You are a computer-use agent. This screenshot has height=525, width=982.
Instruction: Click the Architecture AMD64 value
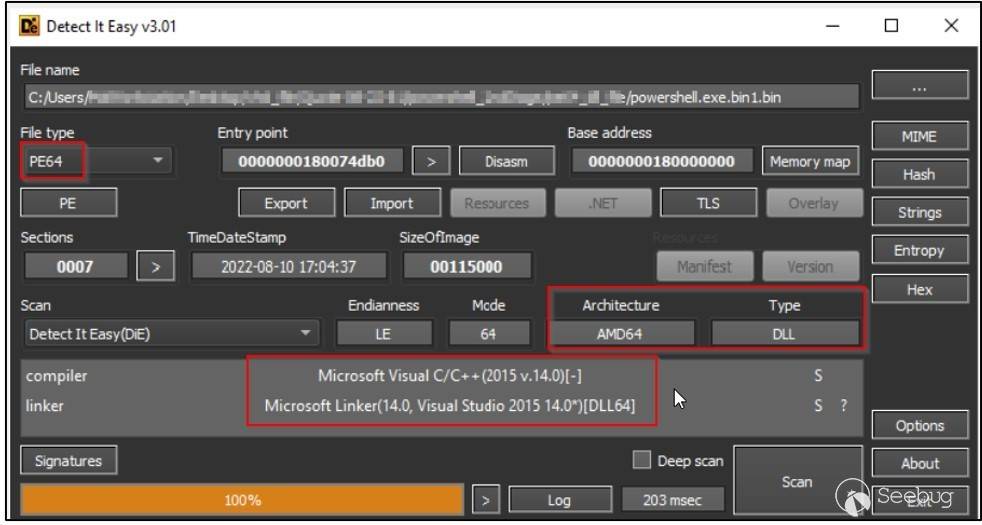pyautogui.click(x=621, y=333)
